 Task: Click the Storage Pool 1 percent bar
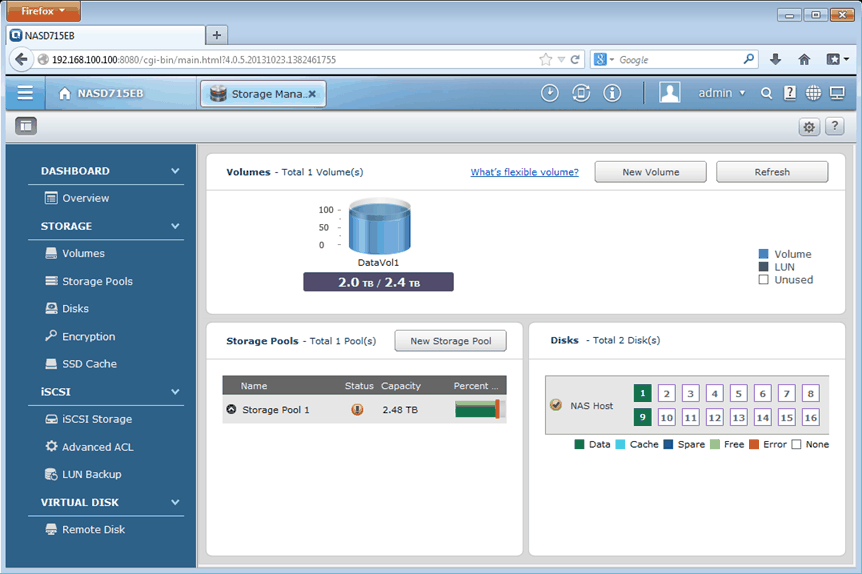477,409
